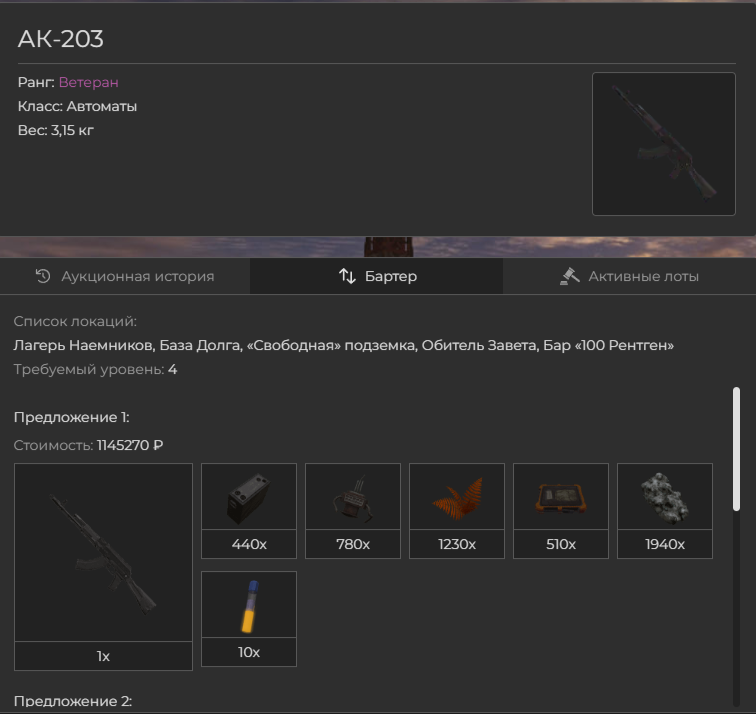Screen dimensions: 756x714
Task: Click the Требуемый уровень: 4 text
Action: pos(95,370)
